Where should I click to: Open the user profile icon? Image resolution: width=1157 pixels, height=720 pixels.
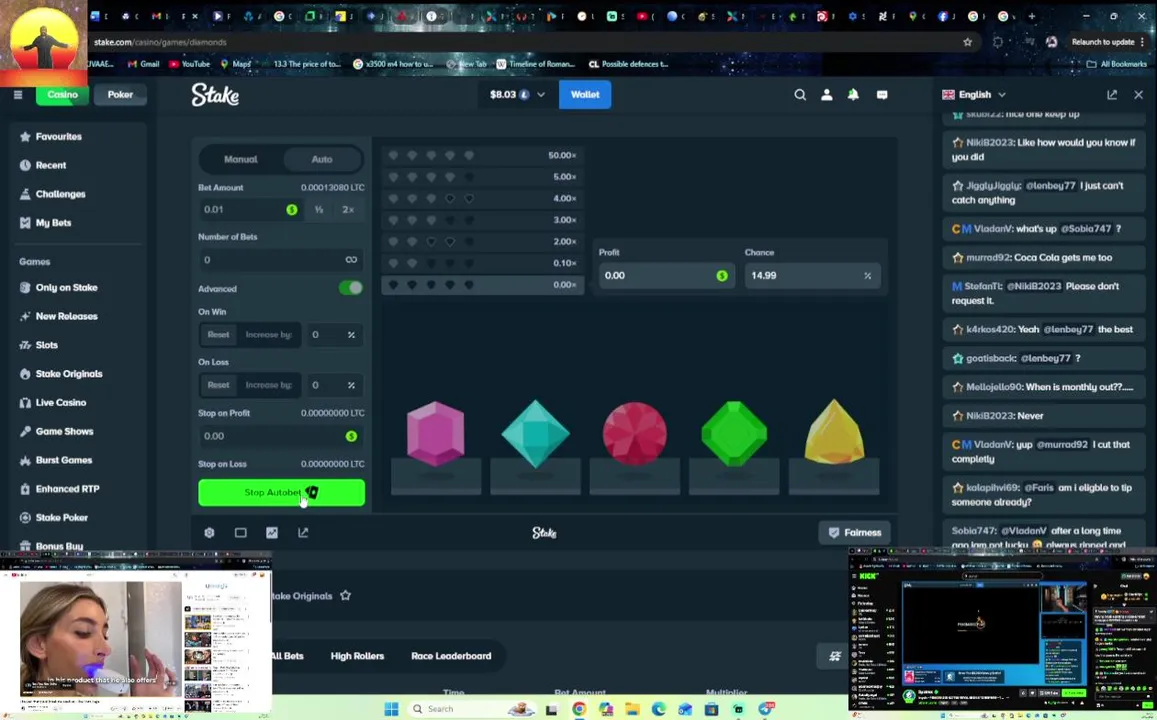click(x=826, y=94)
